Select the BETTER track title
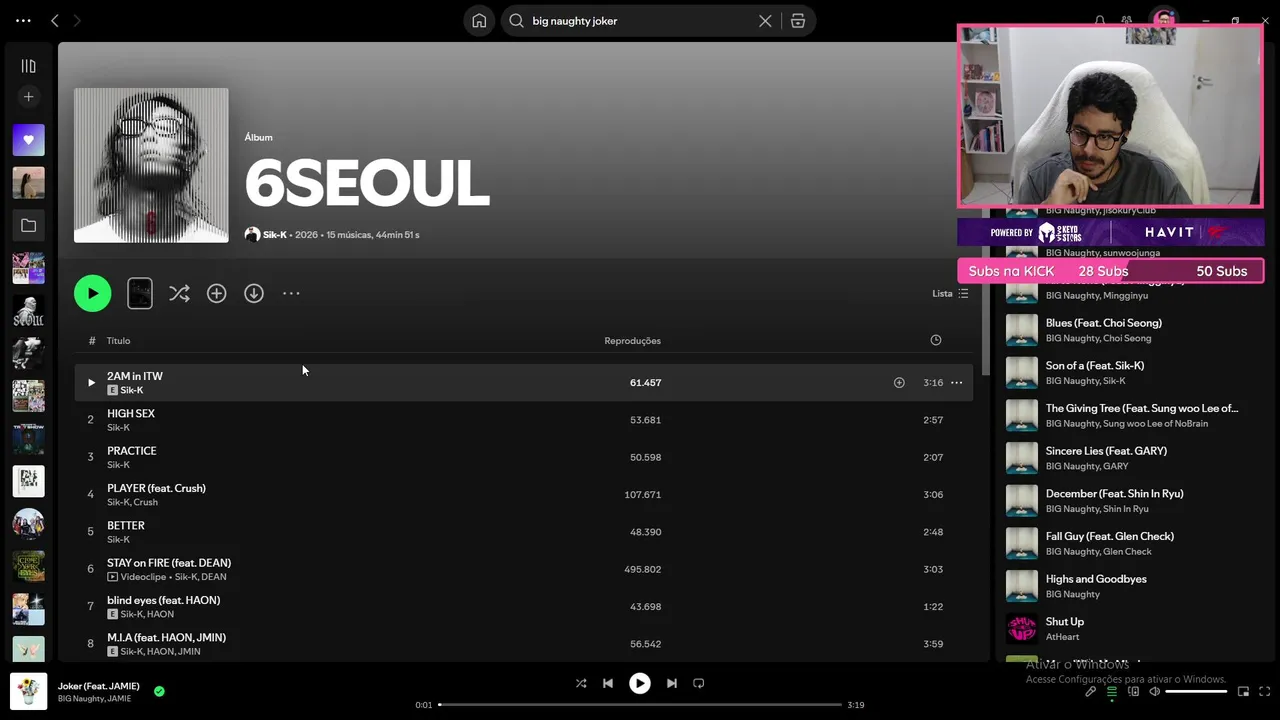Image resolution: width=1280 pixels, height=720 pixels. [126, 525]
